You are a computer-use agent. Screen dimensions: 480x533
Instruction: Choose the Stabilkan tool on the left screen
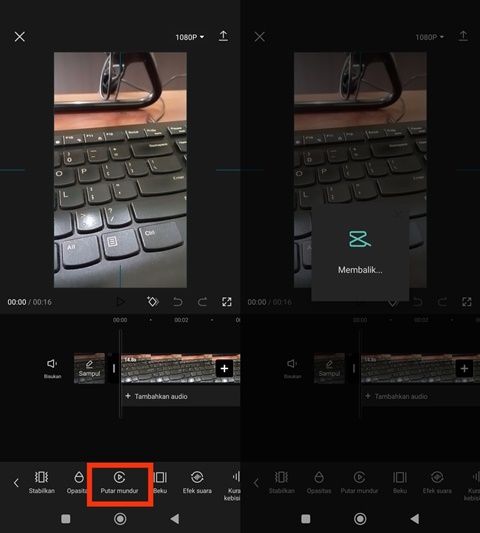coord(41,482)
